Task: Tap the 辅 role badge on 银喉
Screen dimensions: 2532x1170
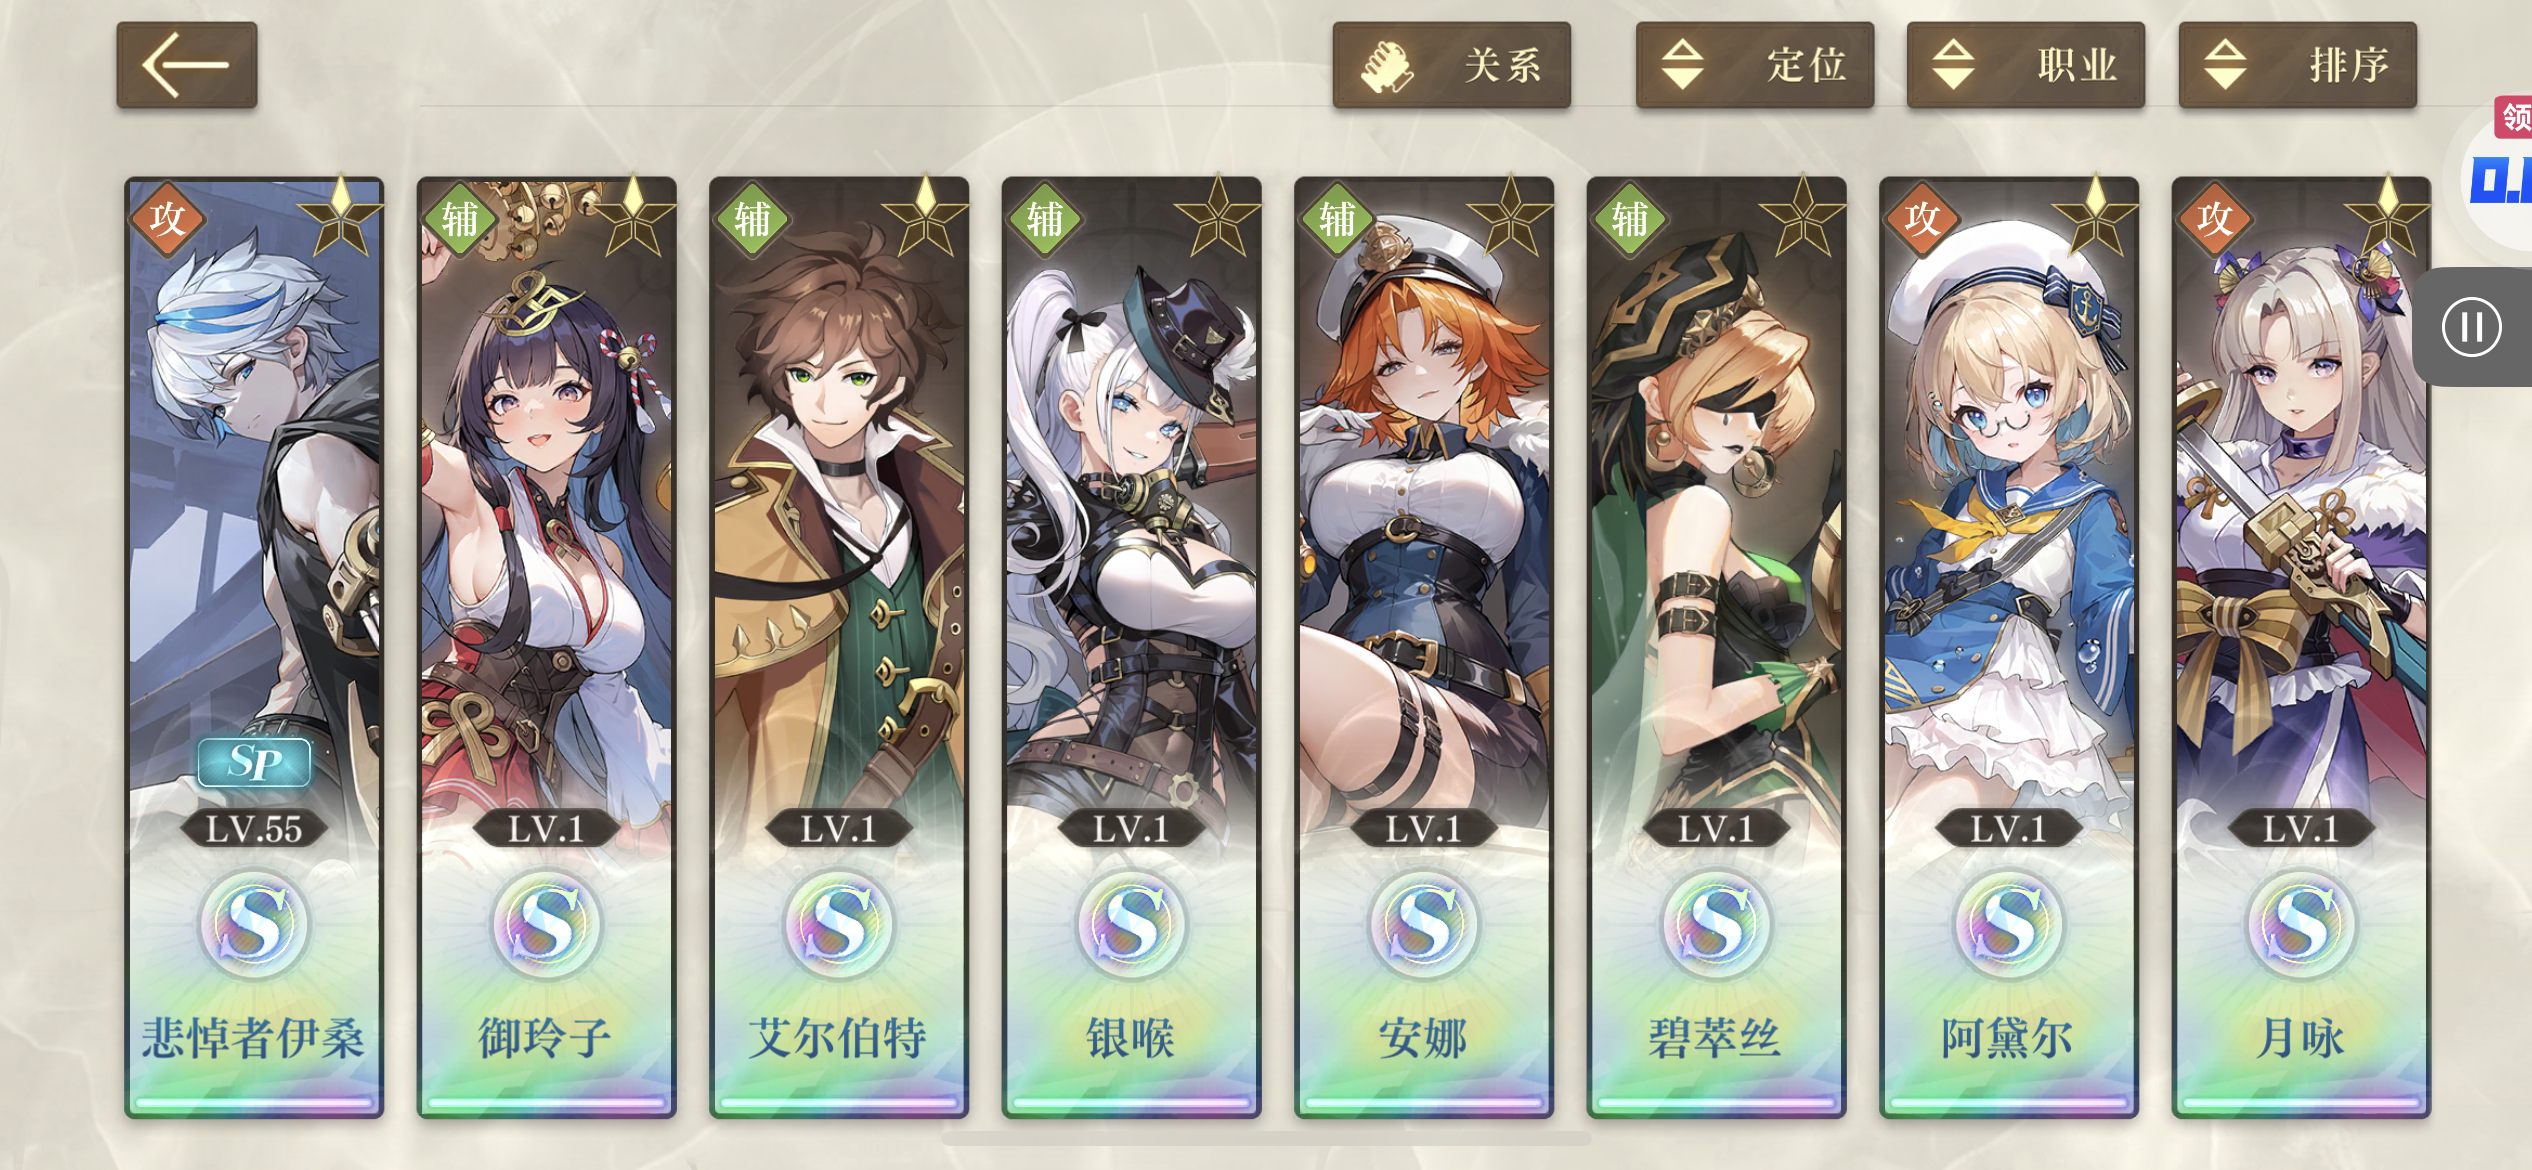Action: pyautogui.click(x=1044, y=218)
